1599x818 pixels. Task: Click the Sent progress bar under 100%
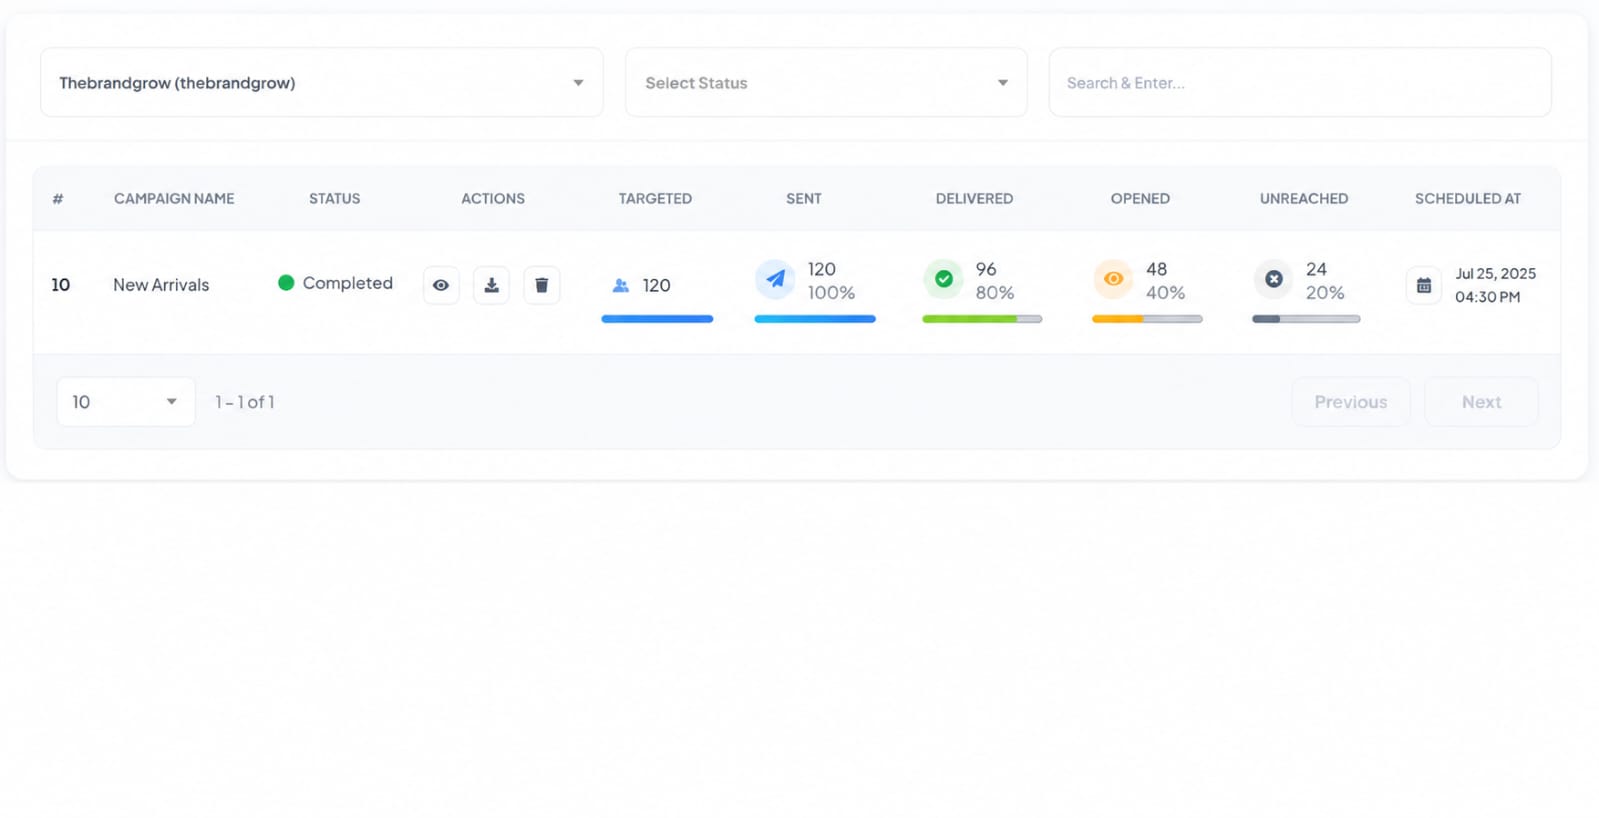[x=815, y=319]
